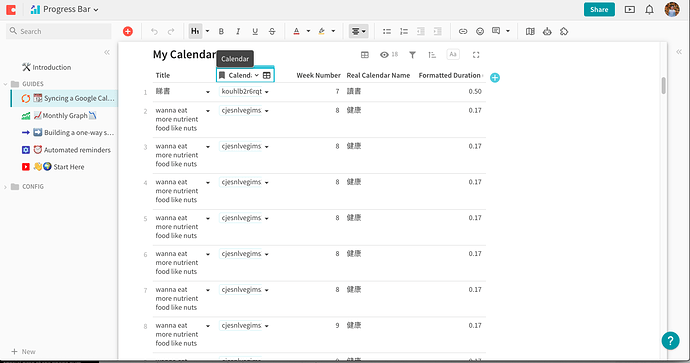Click New to add a page
The height and width of the screenshot is (363, 690).
(x=23, y=352)
